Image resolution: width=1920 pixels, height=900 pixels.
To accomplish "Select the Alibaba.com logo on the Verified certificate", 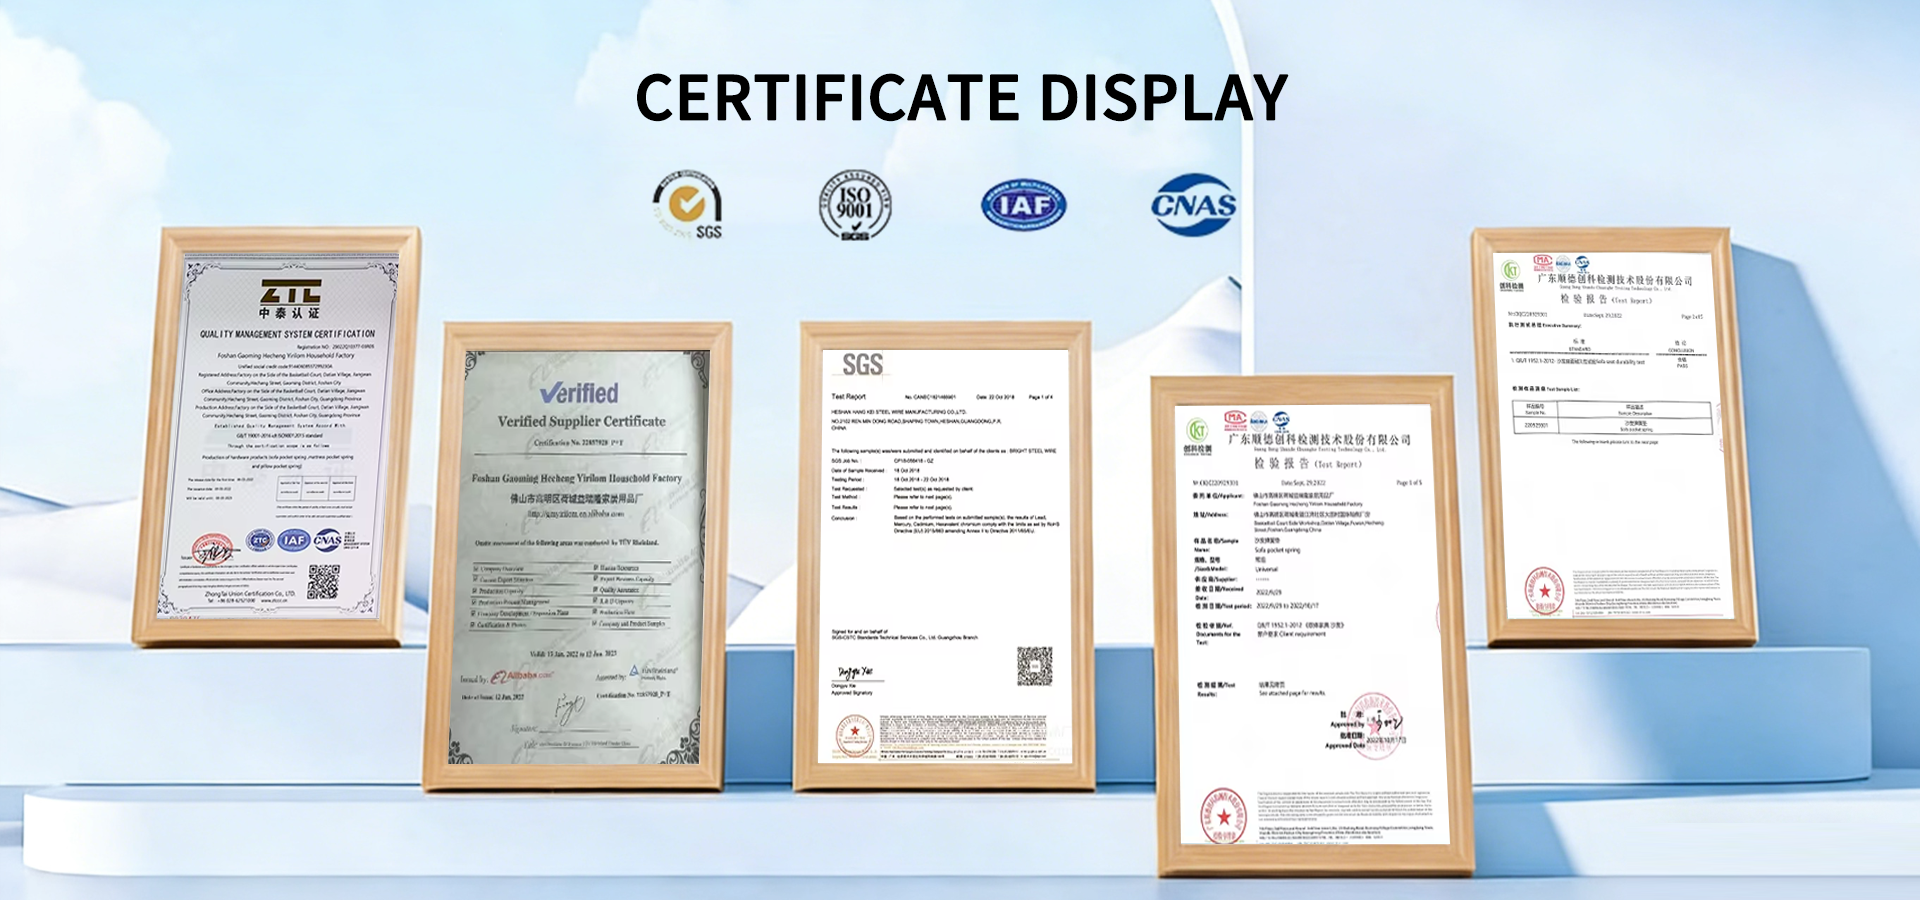I will pos(522,676).
